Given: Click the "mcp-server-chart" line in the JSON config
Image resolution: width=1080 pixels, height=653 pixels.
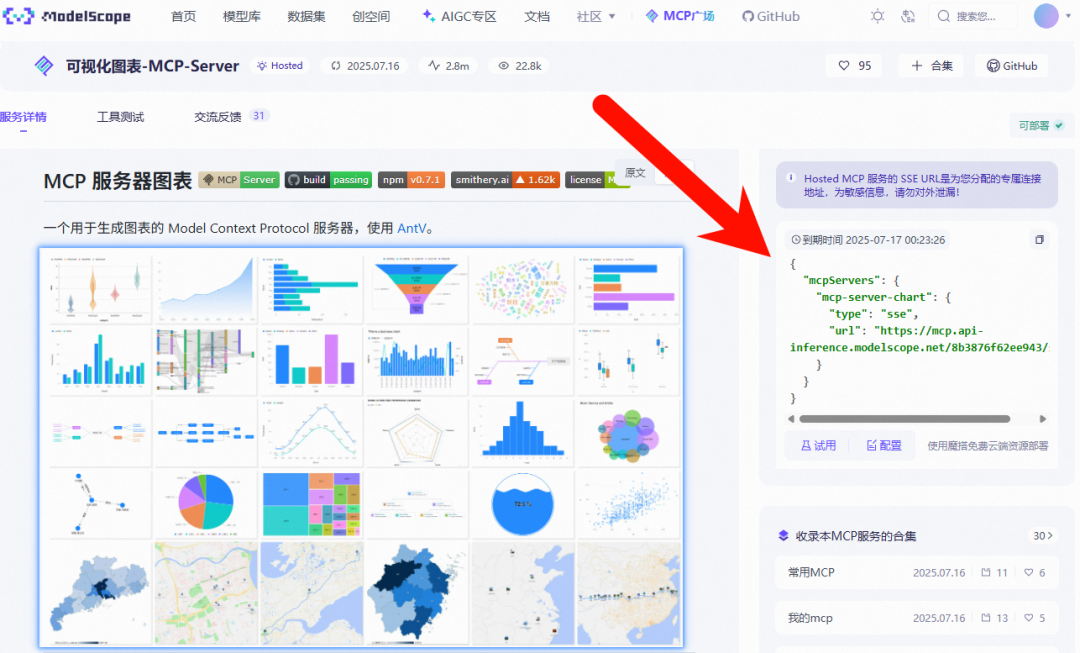Looking at the screenshot, I should coord(884,297).
